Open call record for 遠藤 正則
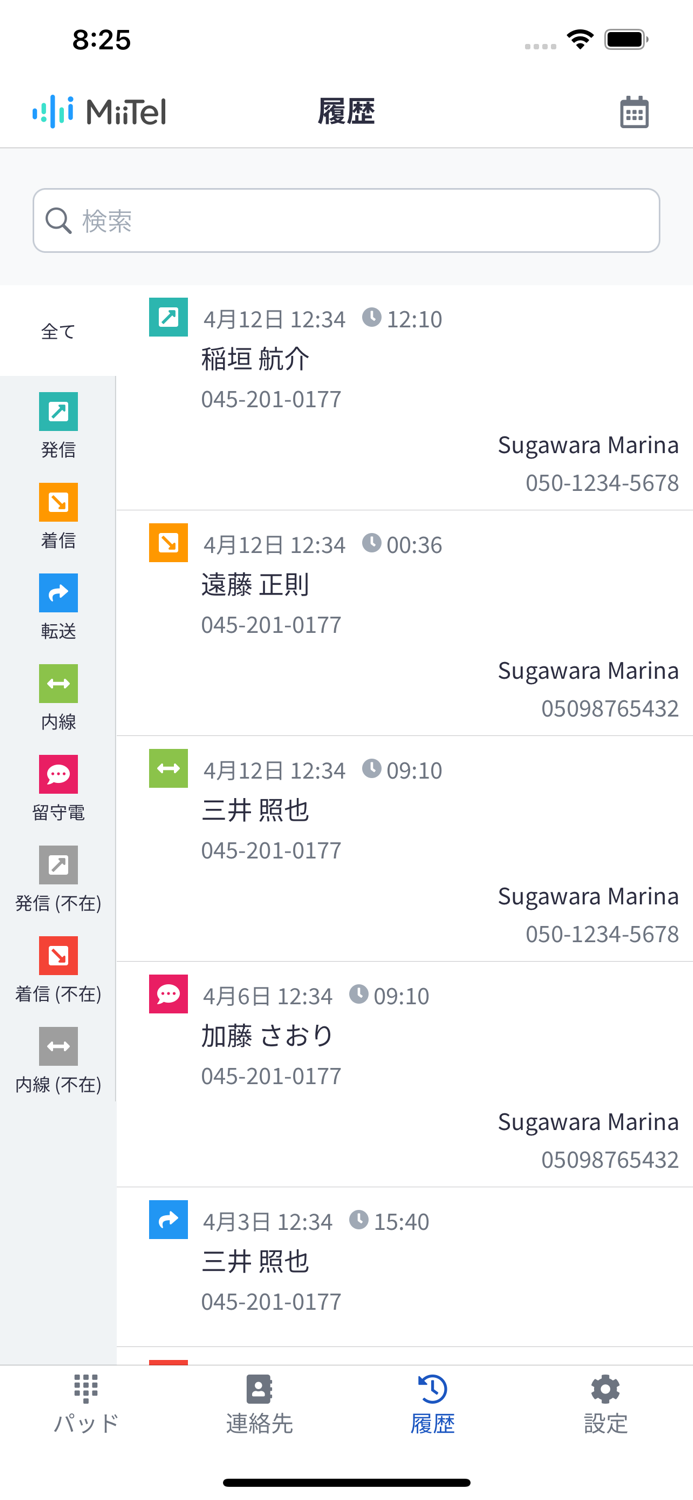Image resolution: width=693 pixels, height=1500 pixels. pos(404,623)
